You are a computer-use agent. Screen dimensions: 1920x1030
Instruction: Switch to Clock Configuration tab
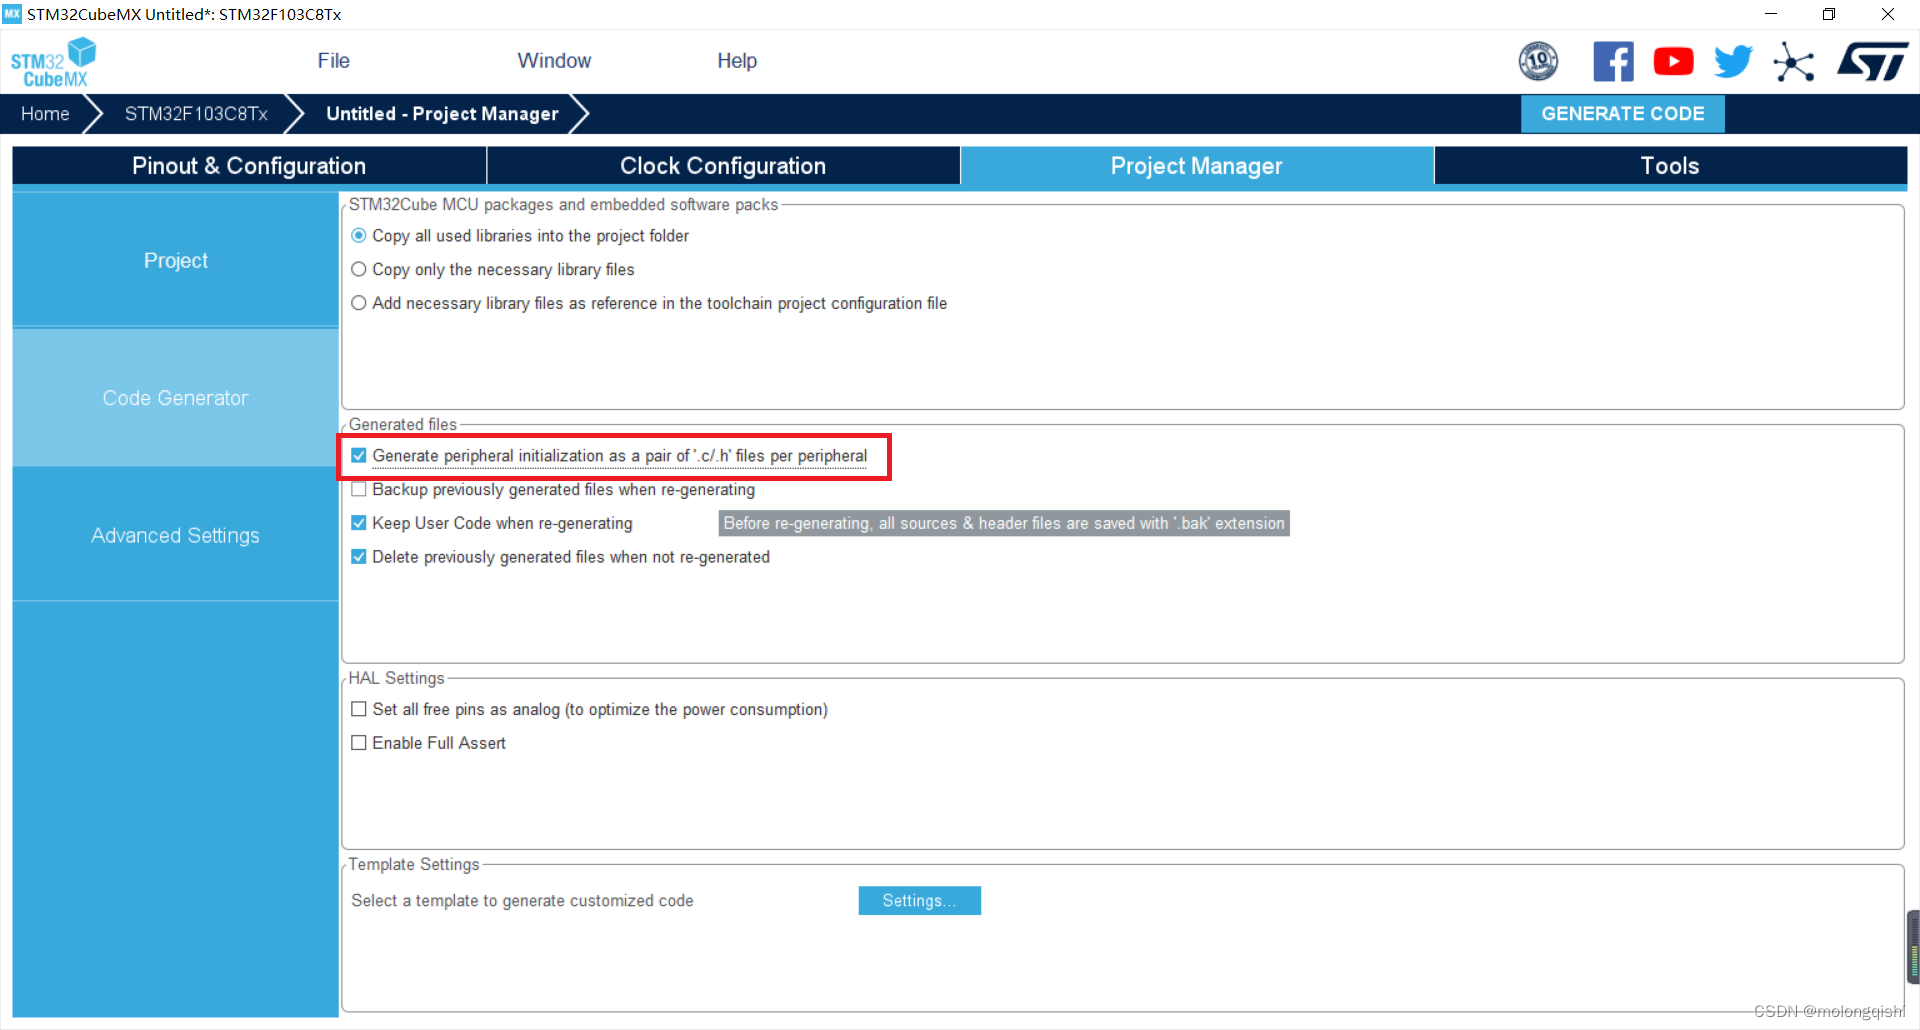[723, 166]
